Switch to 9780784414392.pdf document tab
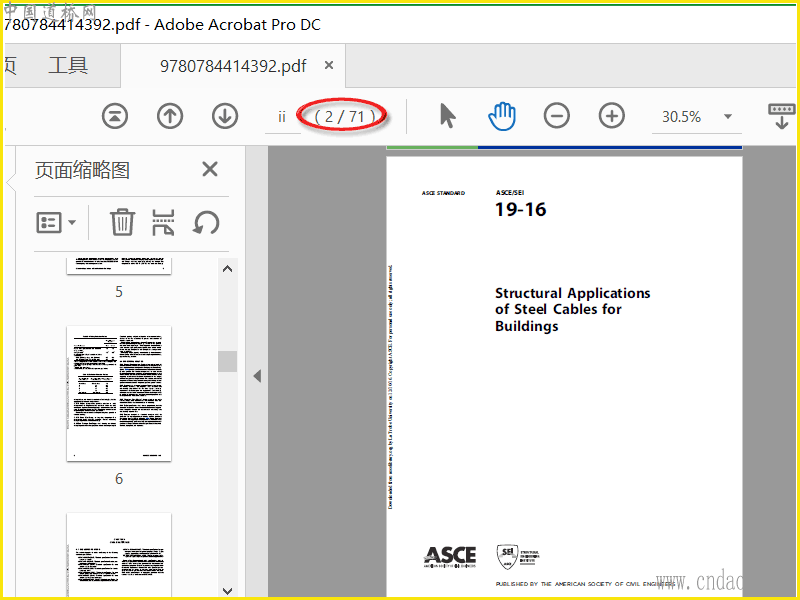Screen dimensions: 800x600 (x=233, y=66)
